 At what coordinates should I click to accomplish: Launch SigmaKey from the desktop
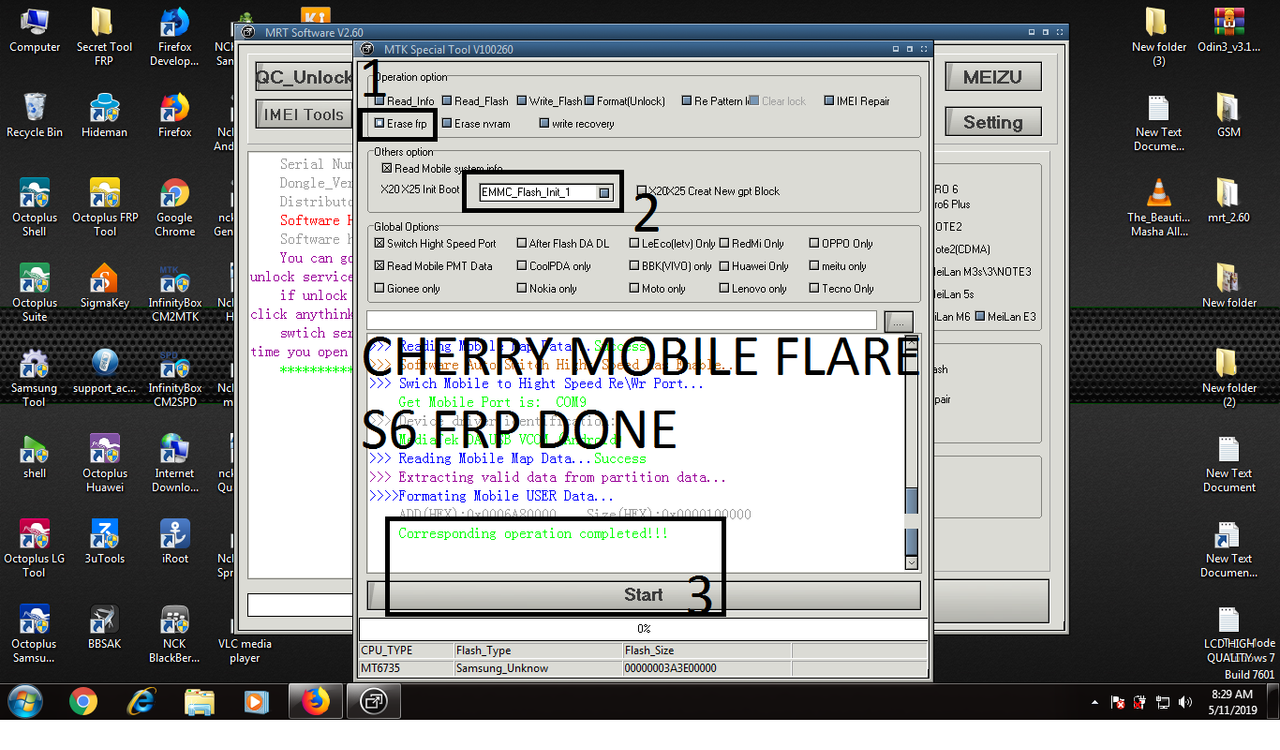[104, 285]
